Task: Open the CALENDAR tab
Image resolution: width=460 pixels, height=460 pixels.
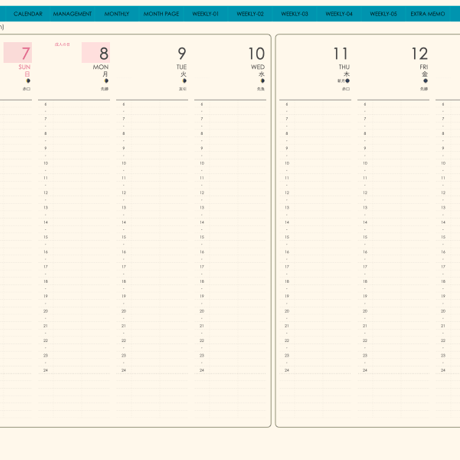Action: [x=28, y=14]
